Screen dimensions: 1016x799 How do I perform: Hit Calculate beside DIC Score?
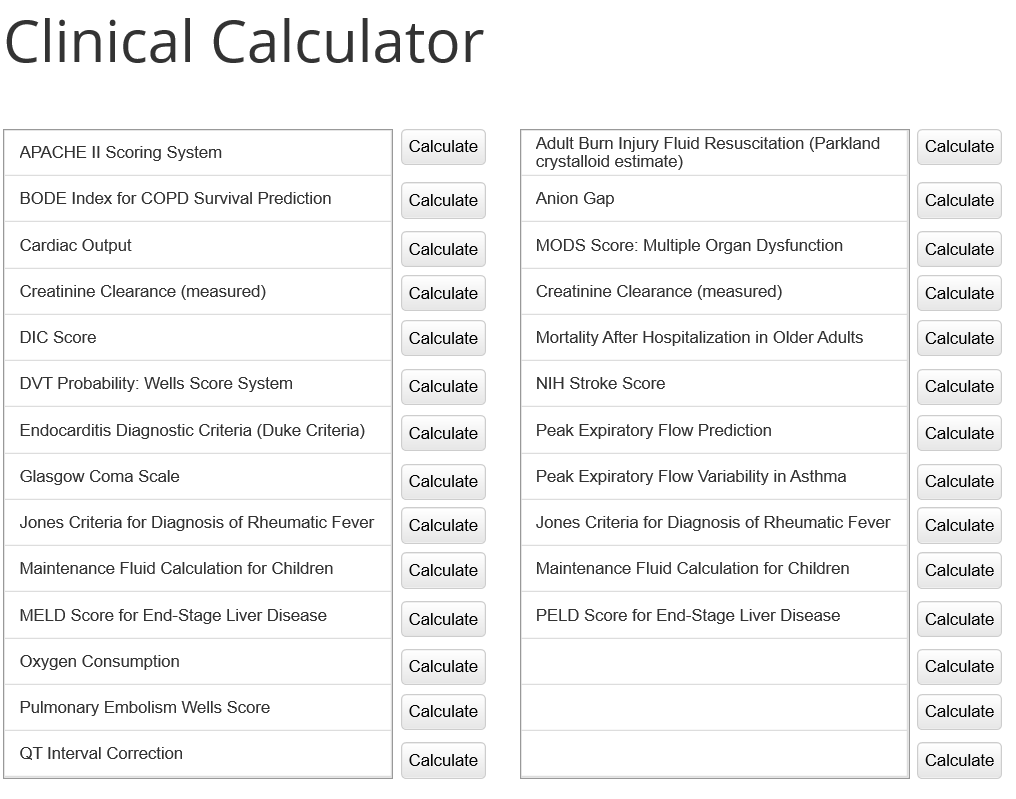click(443, 338)
